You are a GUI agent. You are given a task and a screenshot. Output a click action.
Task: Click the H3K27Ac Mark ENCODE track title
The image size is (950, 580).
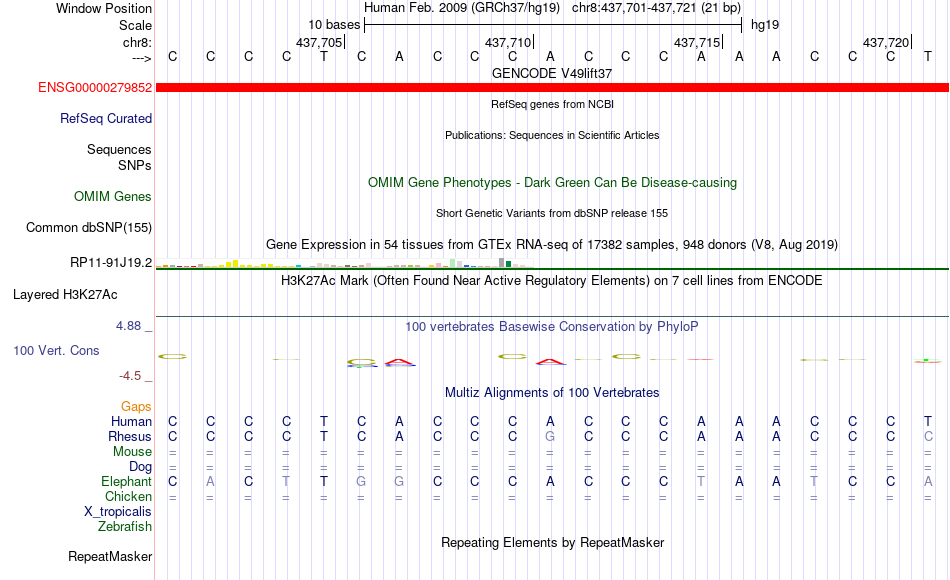pyautogui.click(x=552, y=280)
